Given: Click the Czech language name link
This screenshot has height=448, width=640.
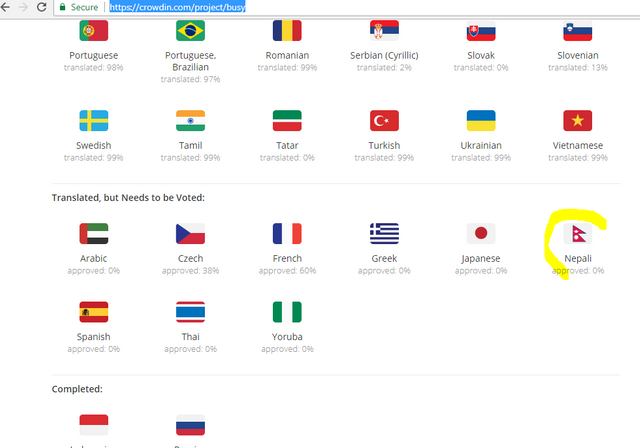Looking at the screenshot, I should [190, 259].
